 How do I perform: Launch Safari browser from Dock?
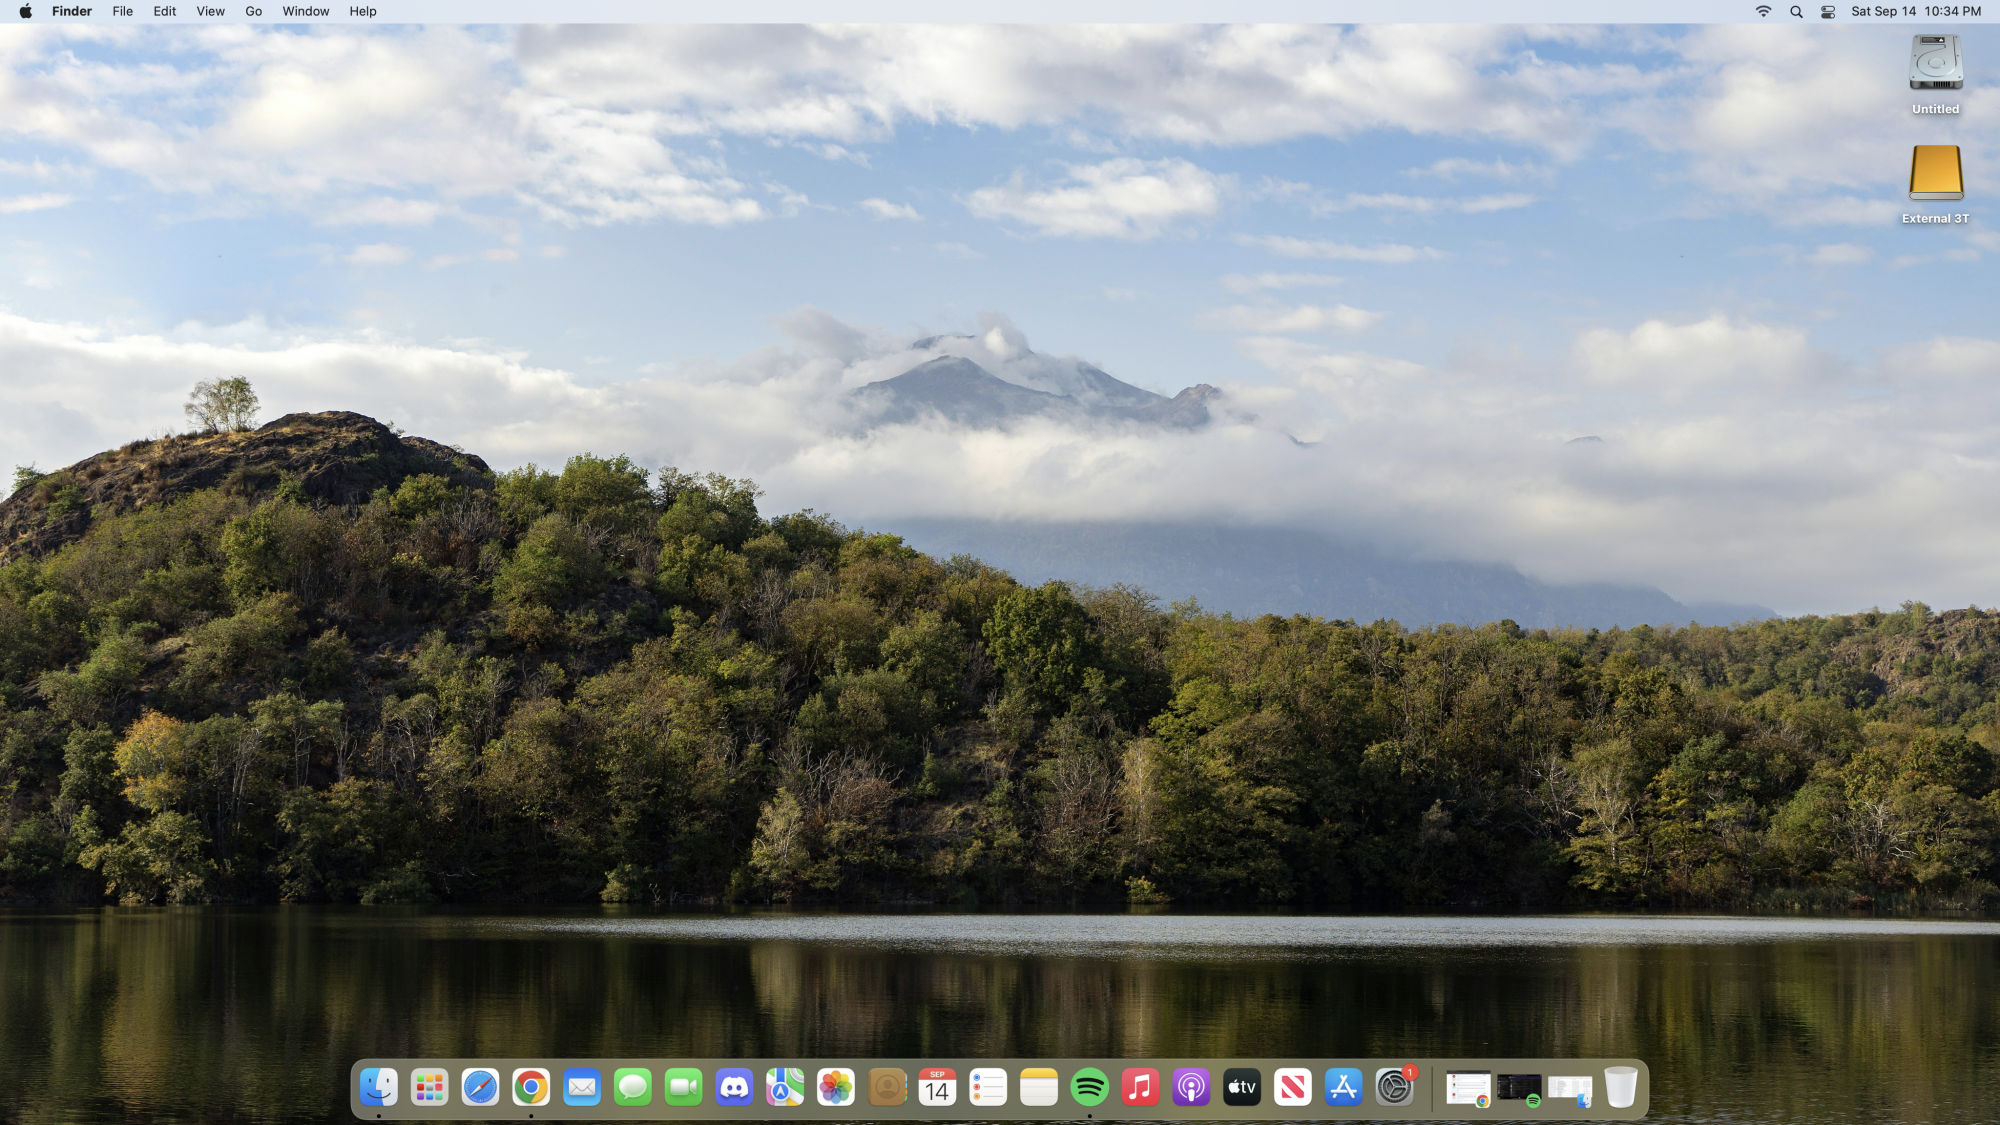pos(480,1087)
